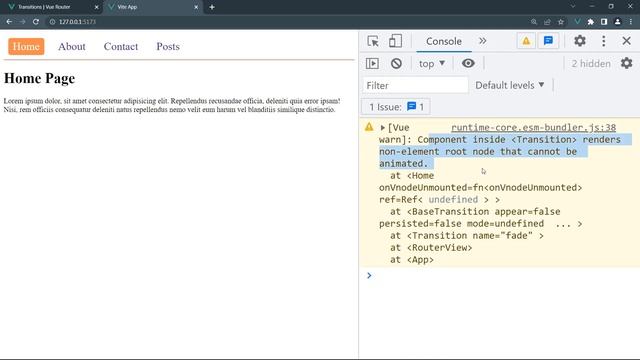Clear the console output
Viewport: 640px width, 360px height.
tap(396, 63)
